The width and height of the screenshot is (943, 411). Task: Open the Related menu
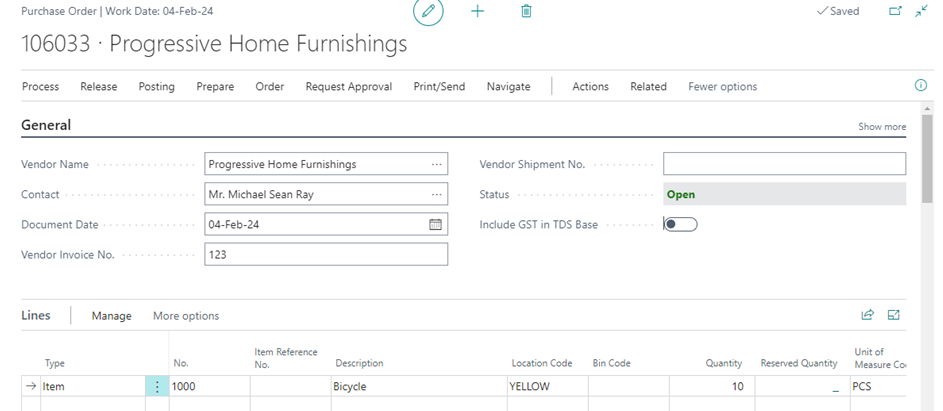coord(648,87)
